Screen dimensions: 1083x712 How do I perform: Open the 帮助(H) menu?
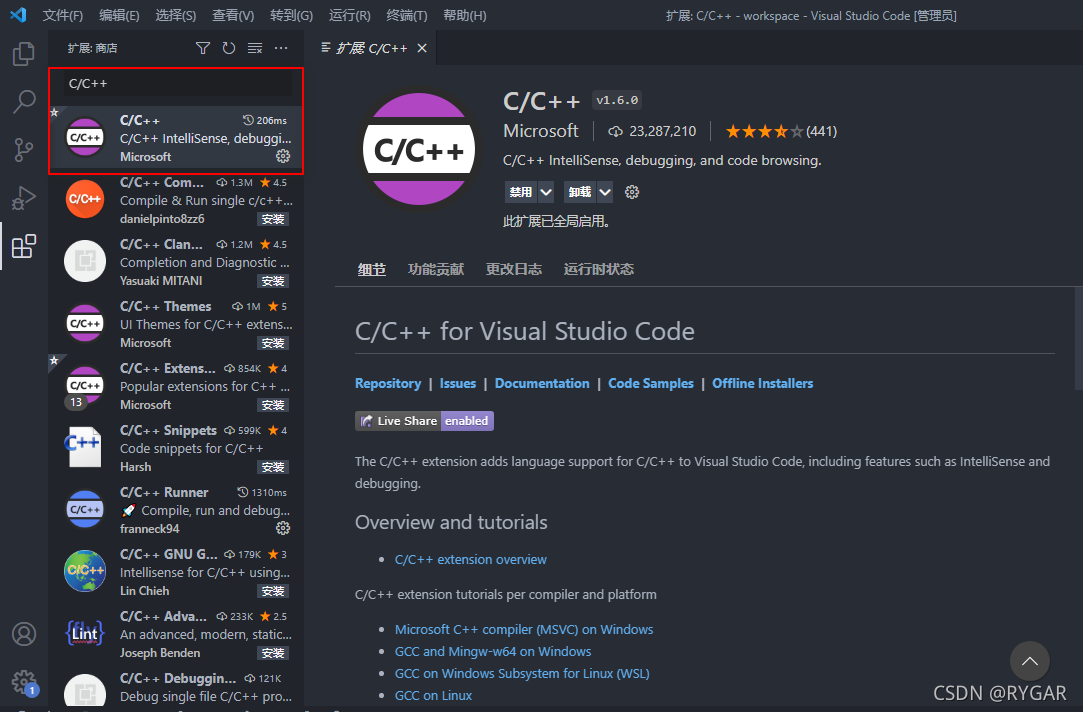[x=465, y=15]
